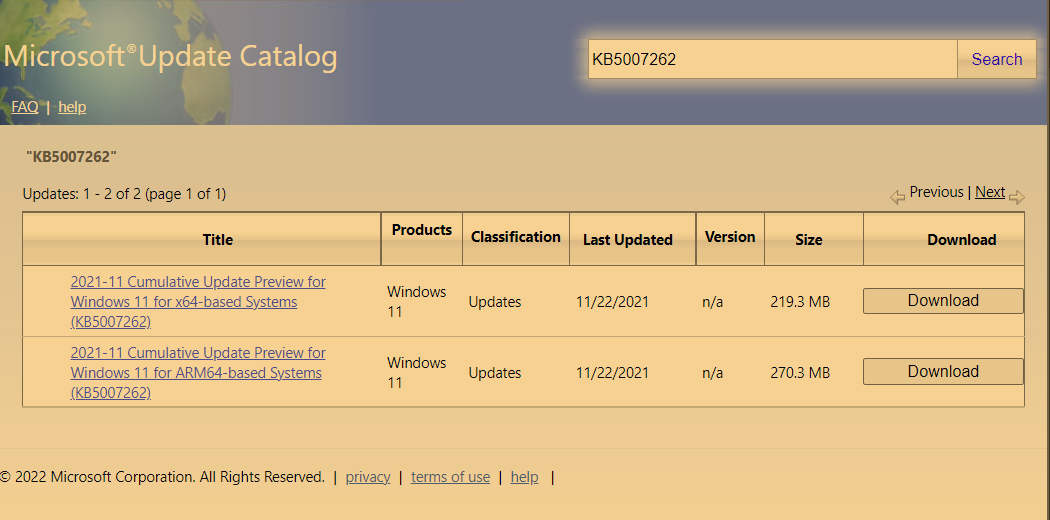Open x64-based Systems update title link
The height and width of the screenshot is (520, 1050).
pyautogui.click(x=198, y=302)
